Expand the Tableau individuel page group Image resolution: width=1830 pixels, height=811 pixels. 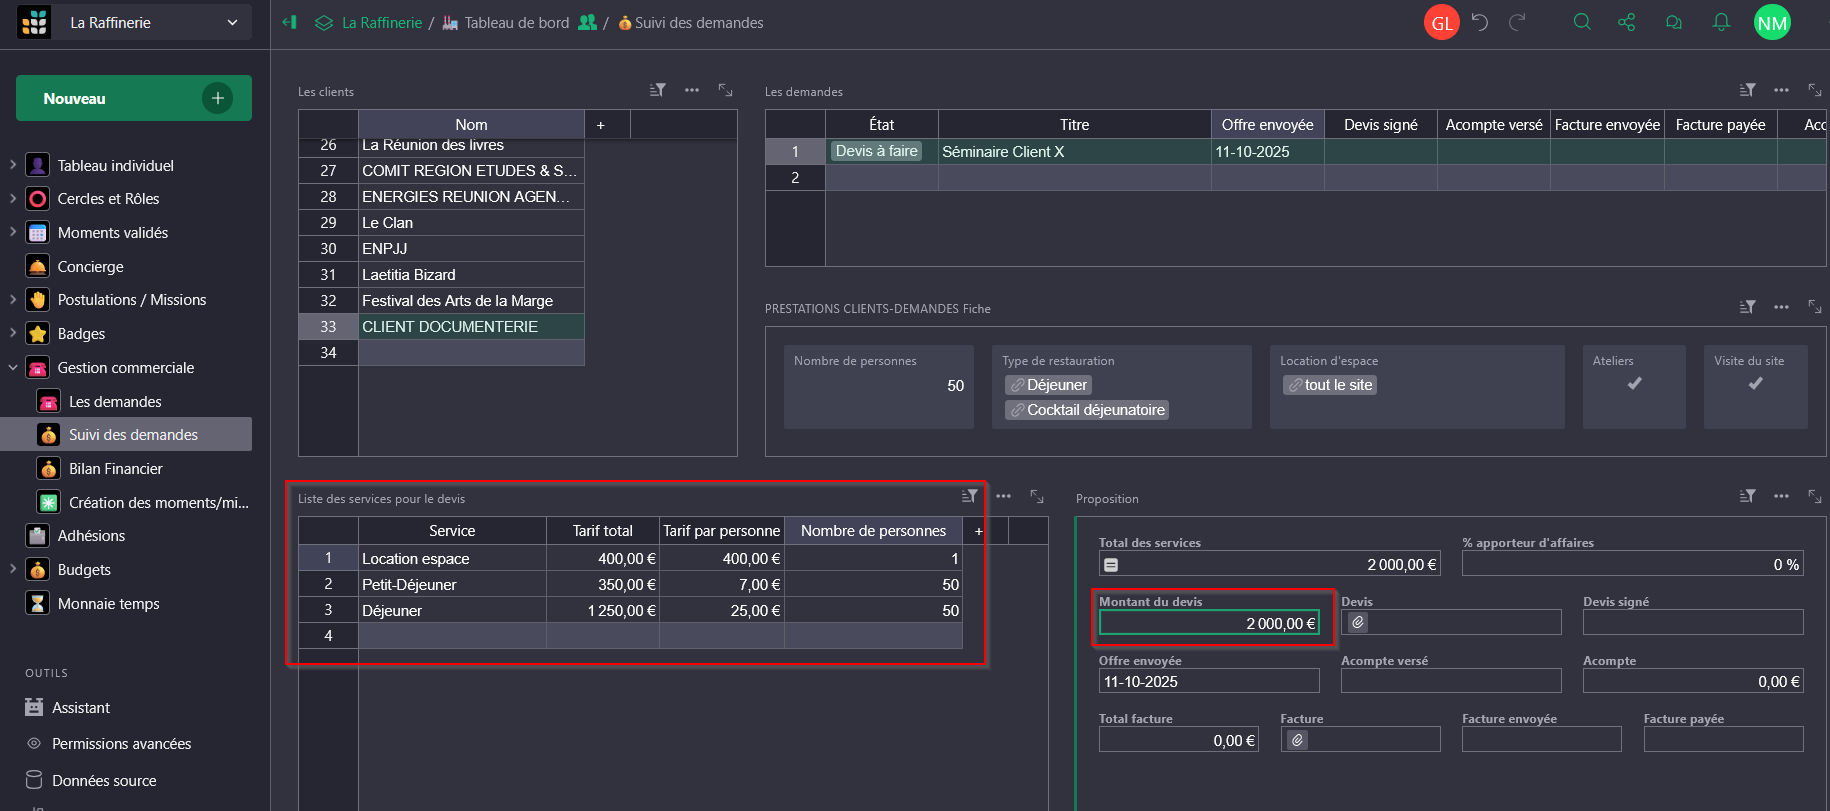[x=13, y=165]
